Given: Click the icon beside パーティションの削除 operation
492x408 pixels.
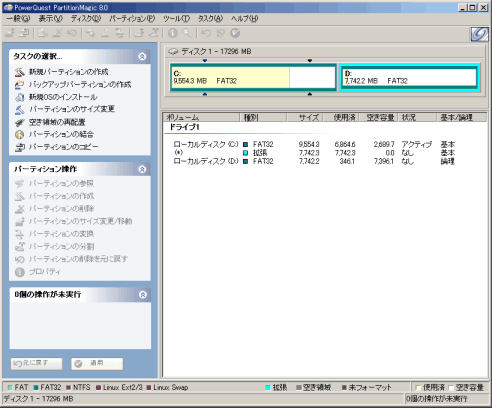Looking at the screenshot, I should pyautogui.click(x=20, y=209).
